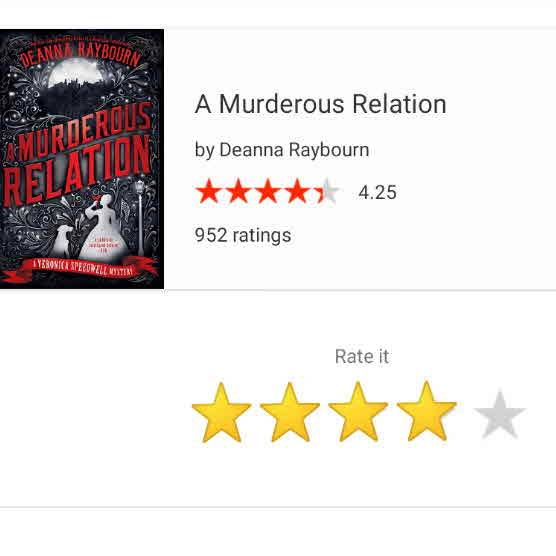Image resolution: width=556 pixels, height=556 pixels.
Task: Click the red cover title text Relation
Action: pos(76,170)
